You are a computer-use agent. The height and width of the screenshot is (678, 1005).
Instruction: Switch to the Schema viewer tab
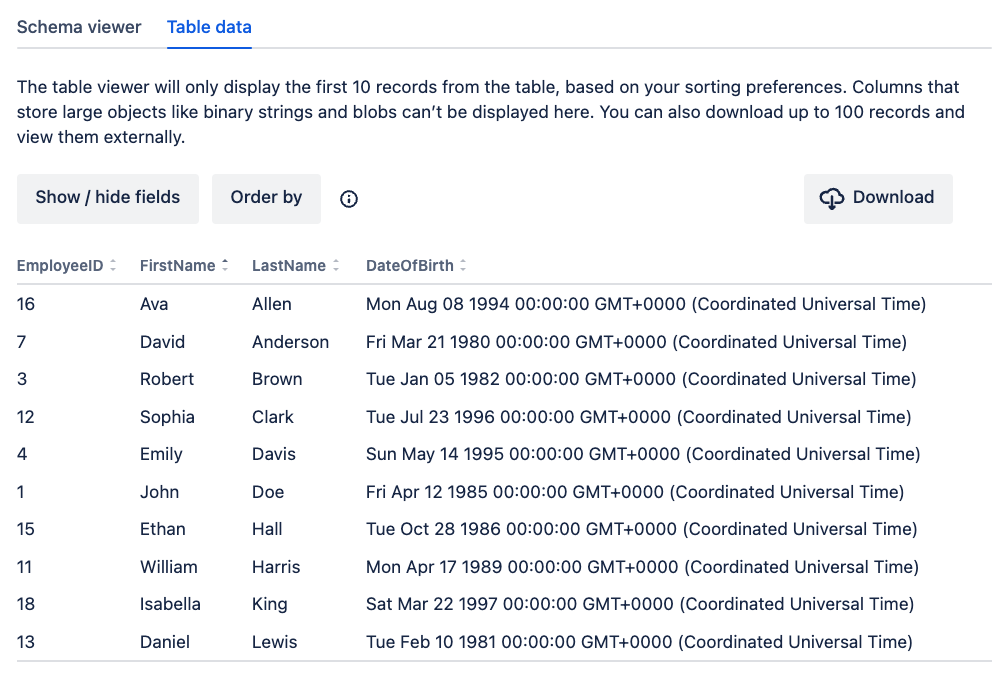point(79,27)
